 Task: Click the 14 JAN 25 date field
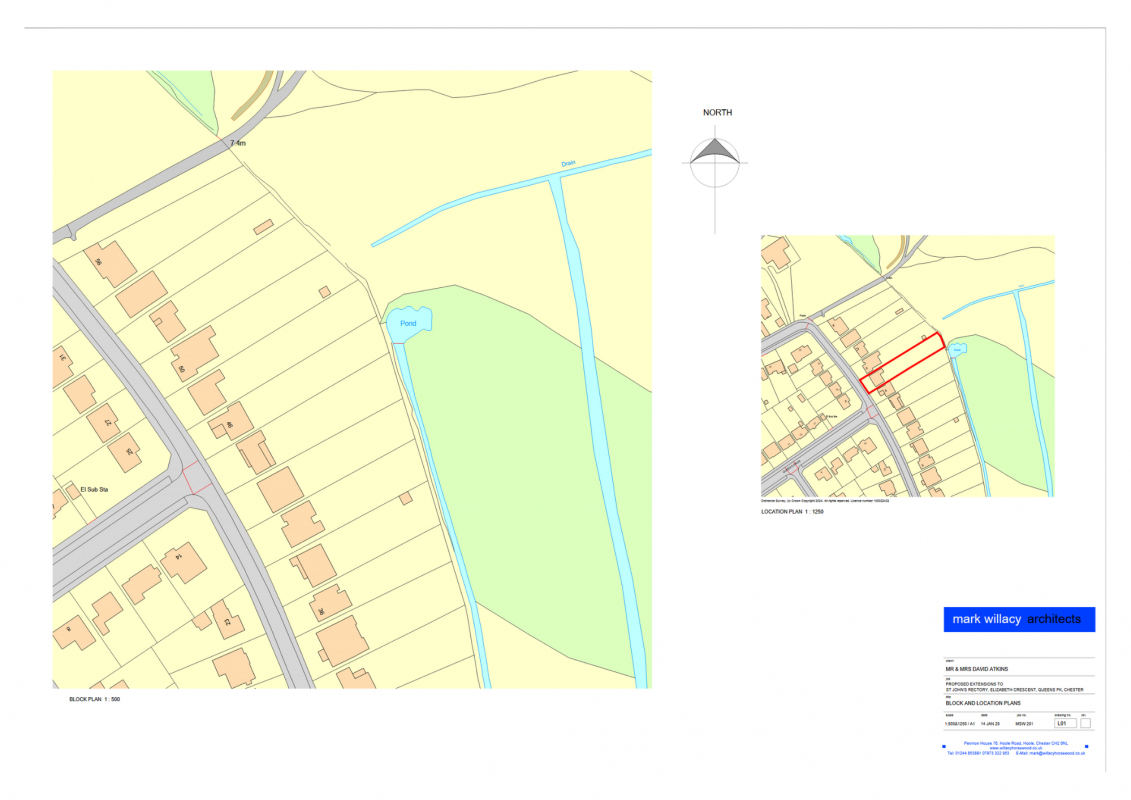(990, 723)
